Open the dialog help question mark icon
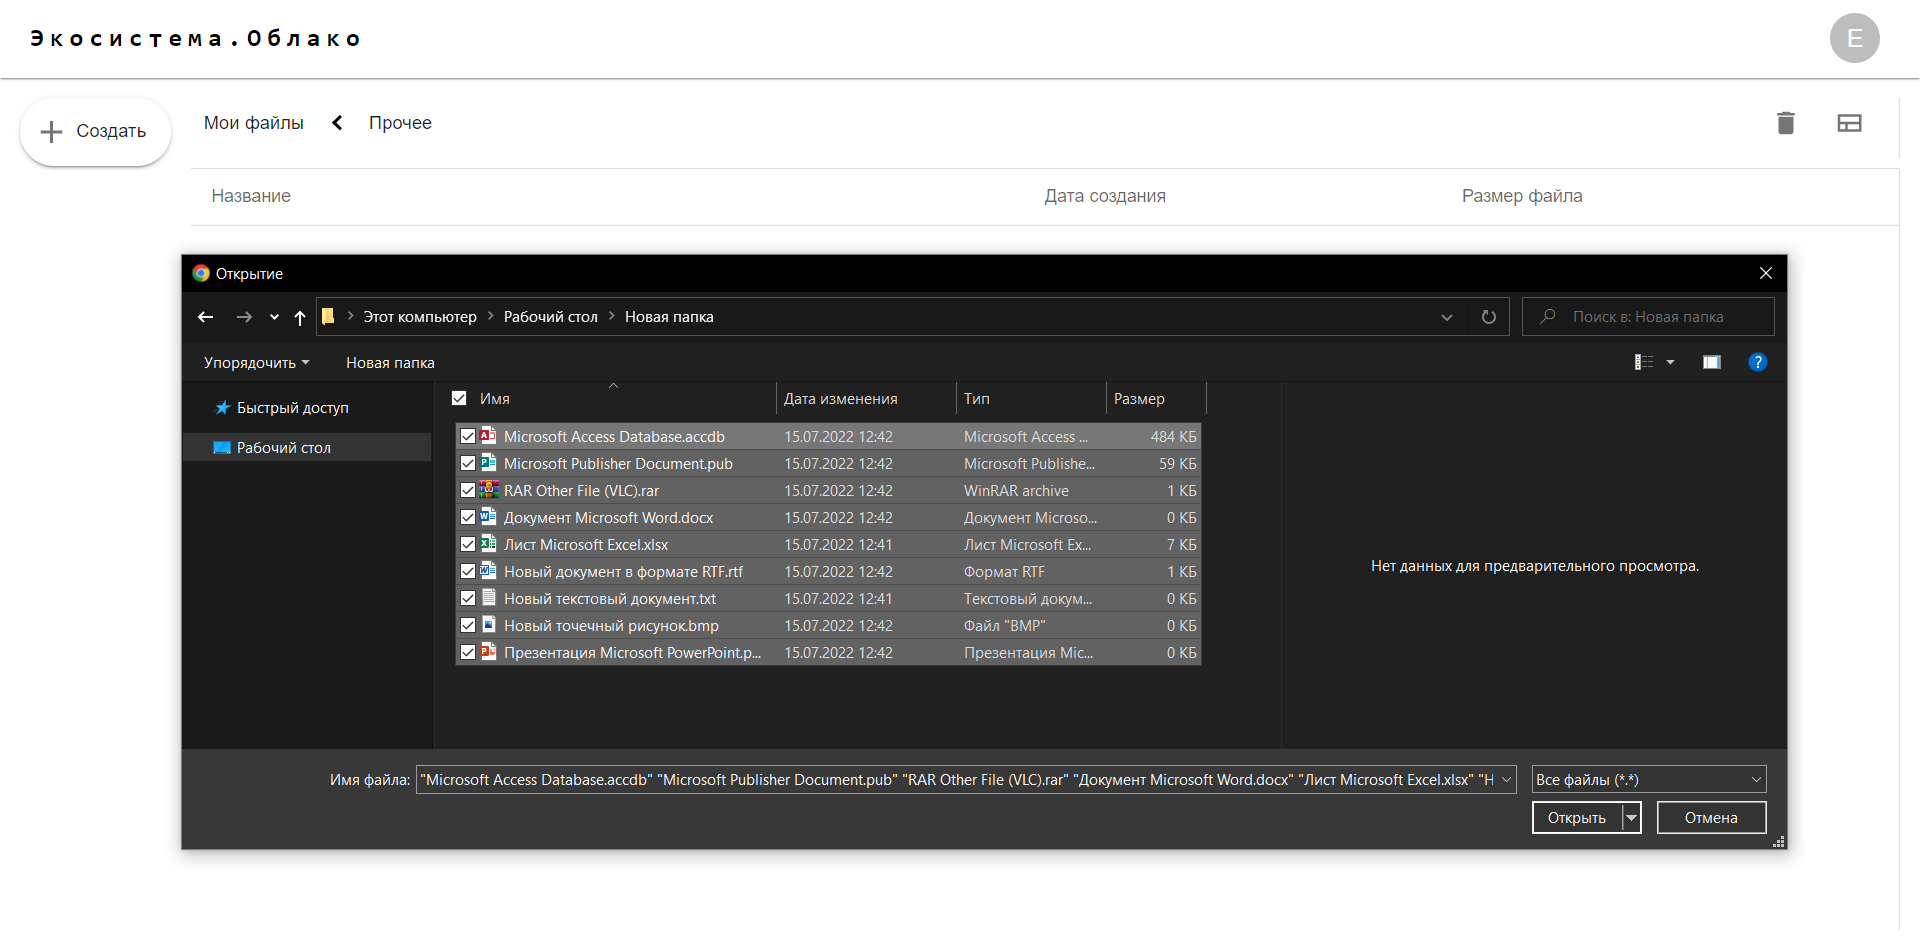This screenshot has height=936, width=1920. (1757, 362)
